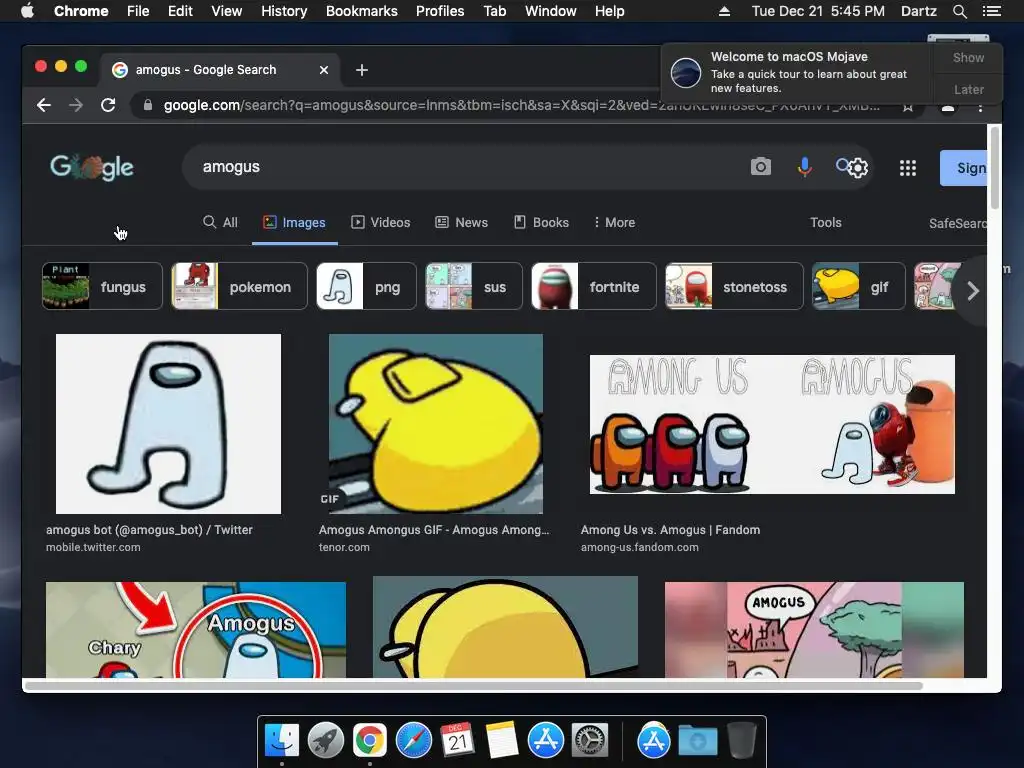Reload the page with the refresh icon
The height and width of the screenshot is (768, 1024).
point(108,105)
